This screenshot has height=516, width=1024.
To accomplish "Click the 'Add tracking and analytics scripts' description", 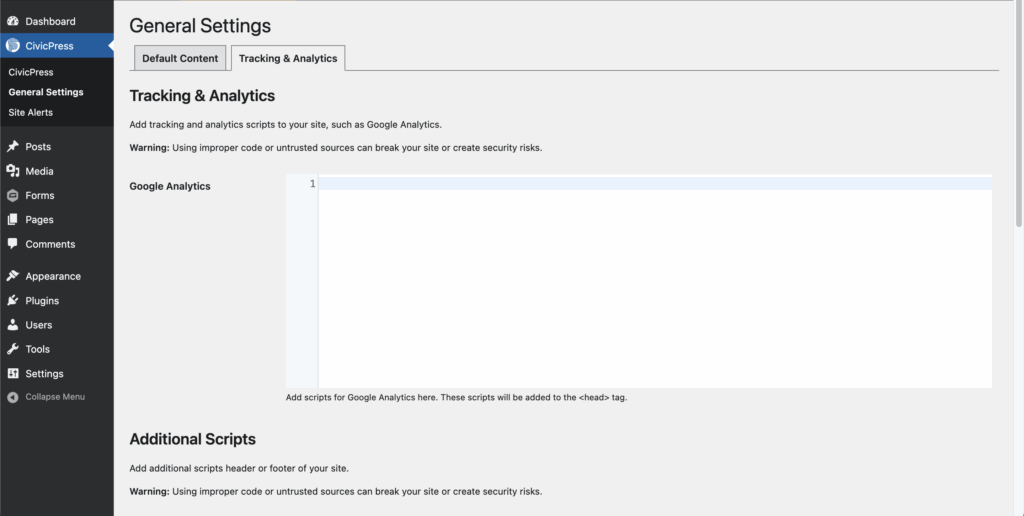I will [285, 124].
